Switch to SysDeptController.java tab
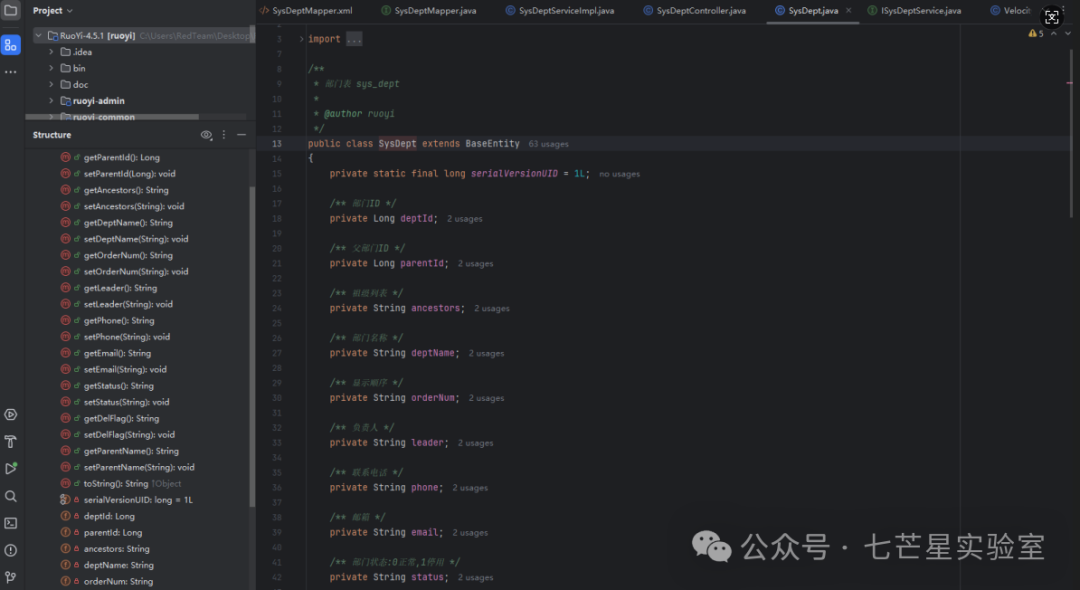 pos(694,10)
